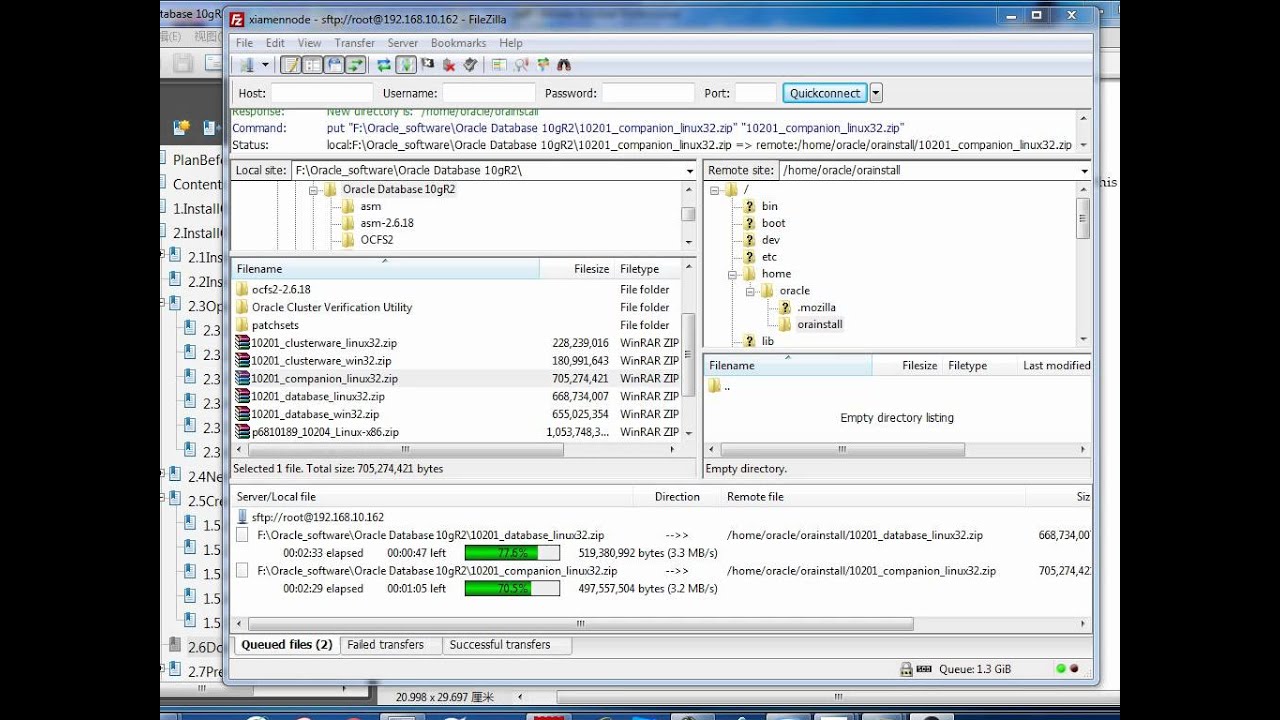Click the 77.6% transfer progress bar
The height and width of the screenshot is (720, 1280).
click(x=512, y=553)
